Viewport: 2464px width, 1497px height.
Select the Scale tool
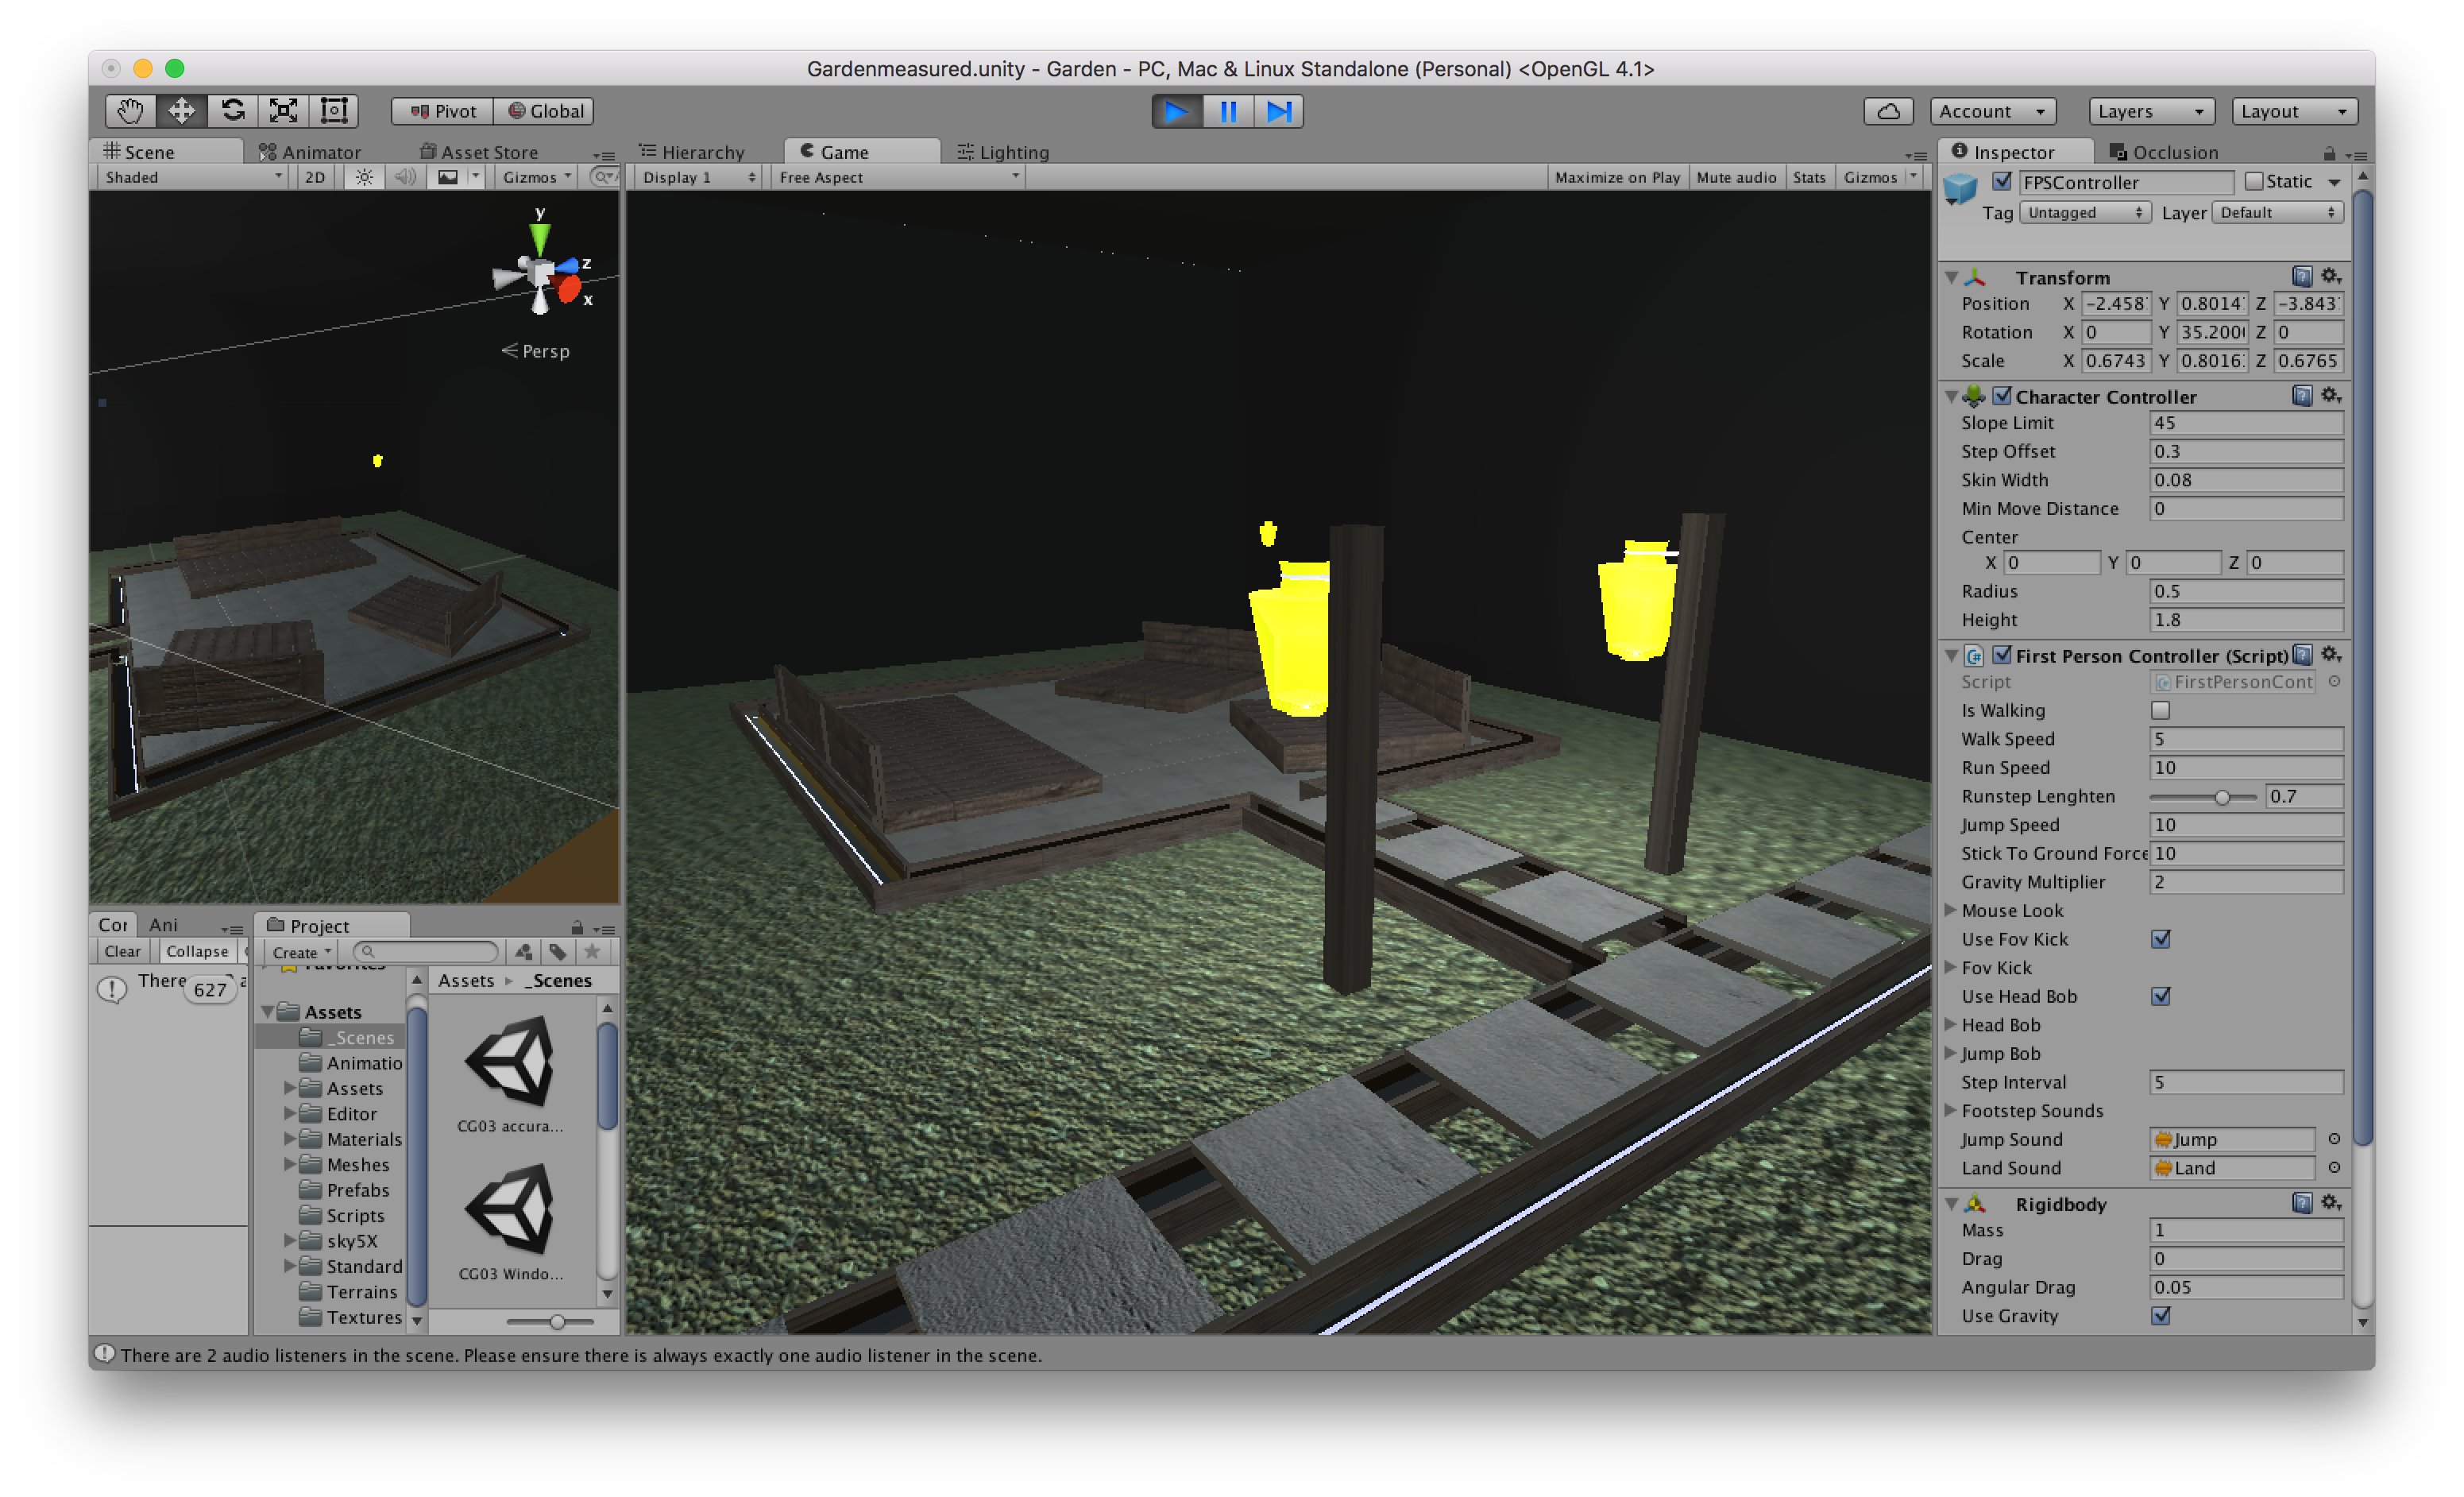284,111
